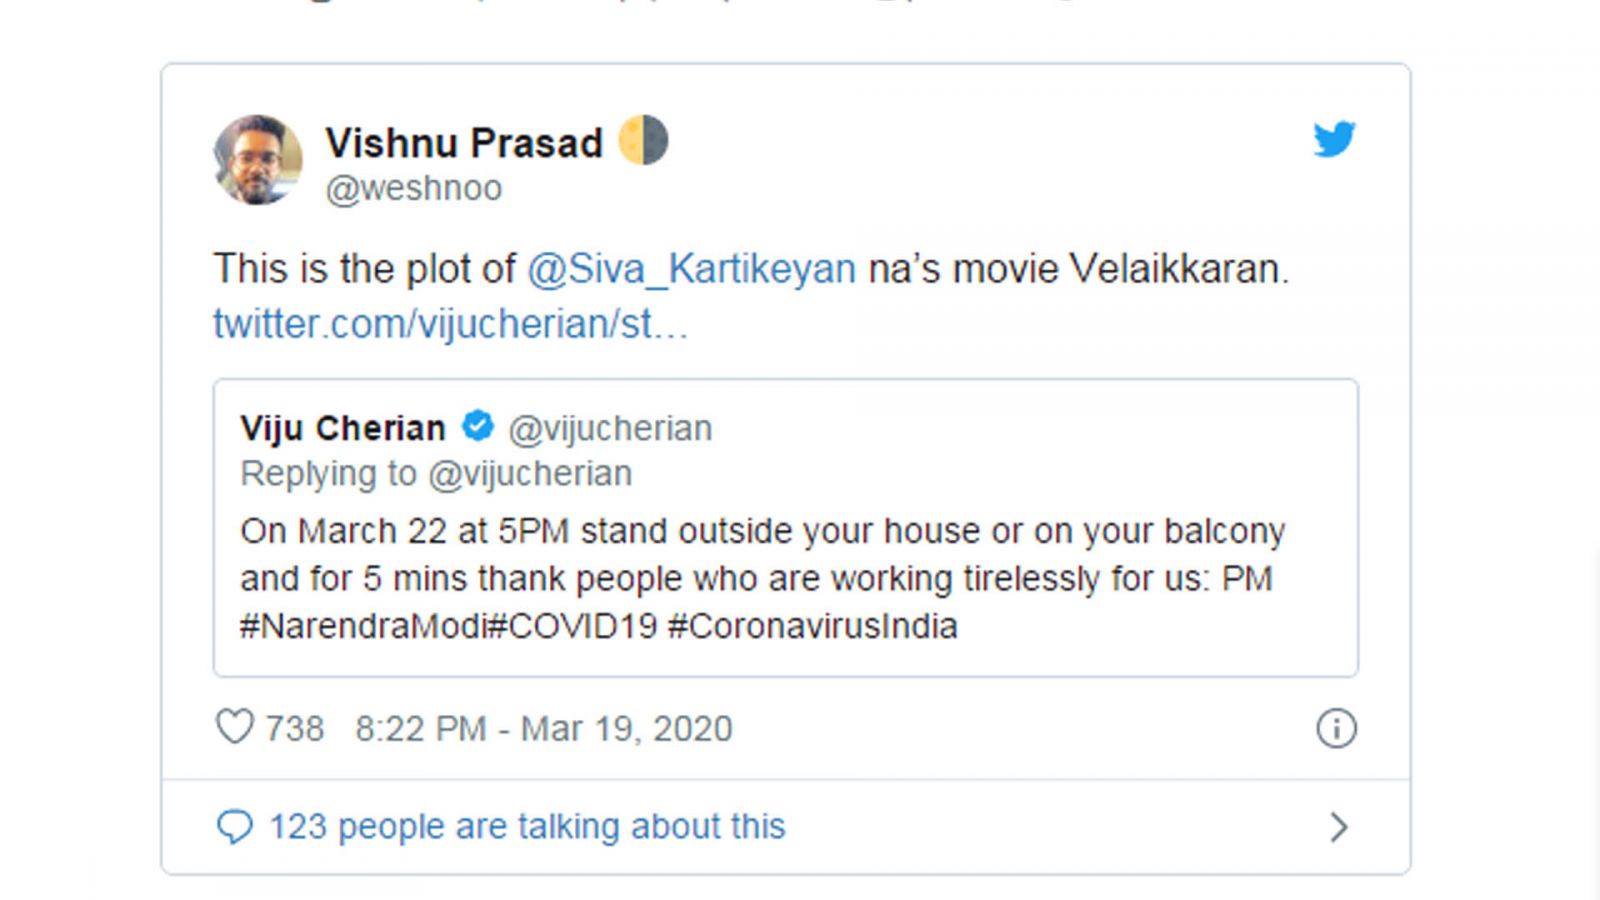This screenshot has height=900, width=1600.
Task: Click the Twitter bird logo
Action: [x=1334, y=139]
